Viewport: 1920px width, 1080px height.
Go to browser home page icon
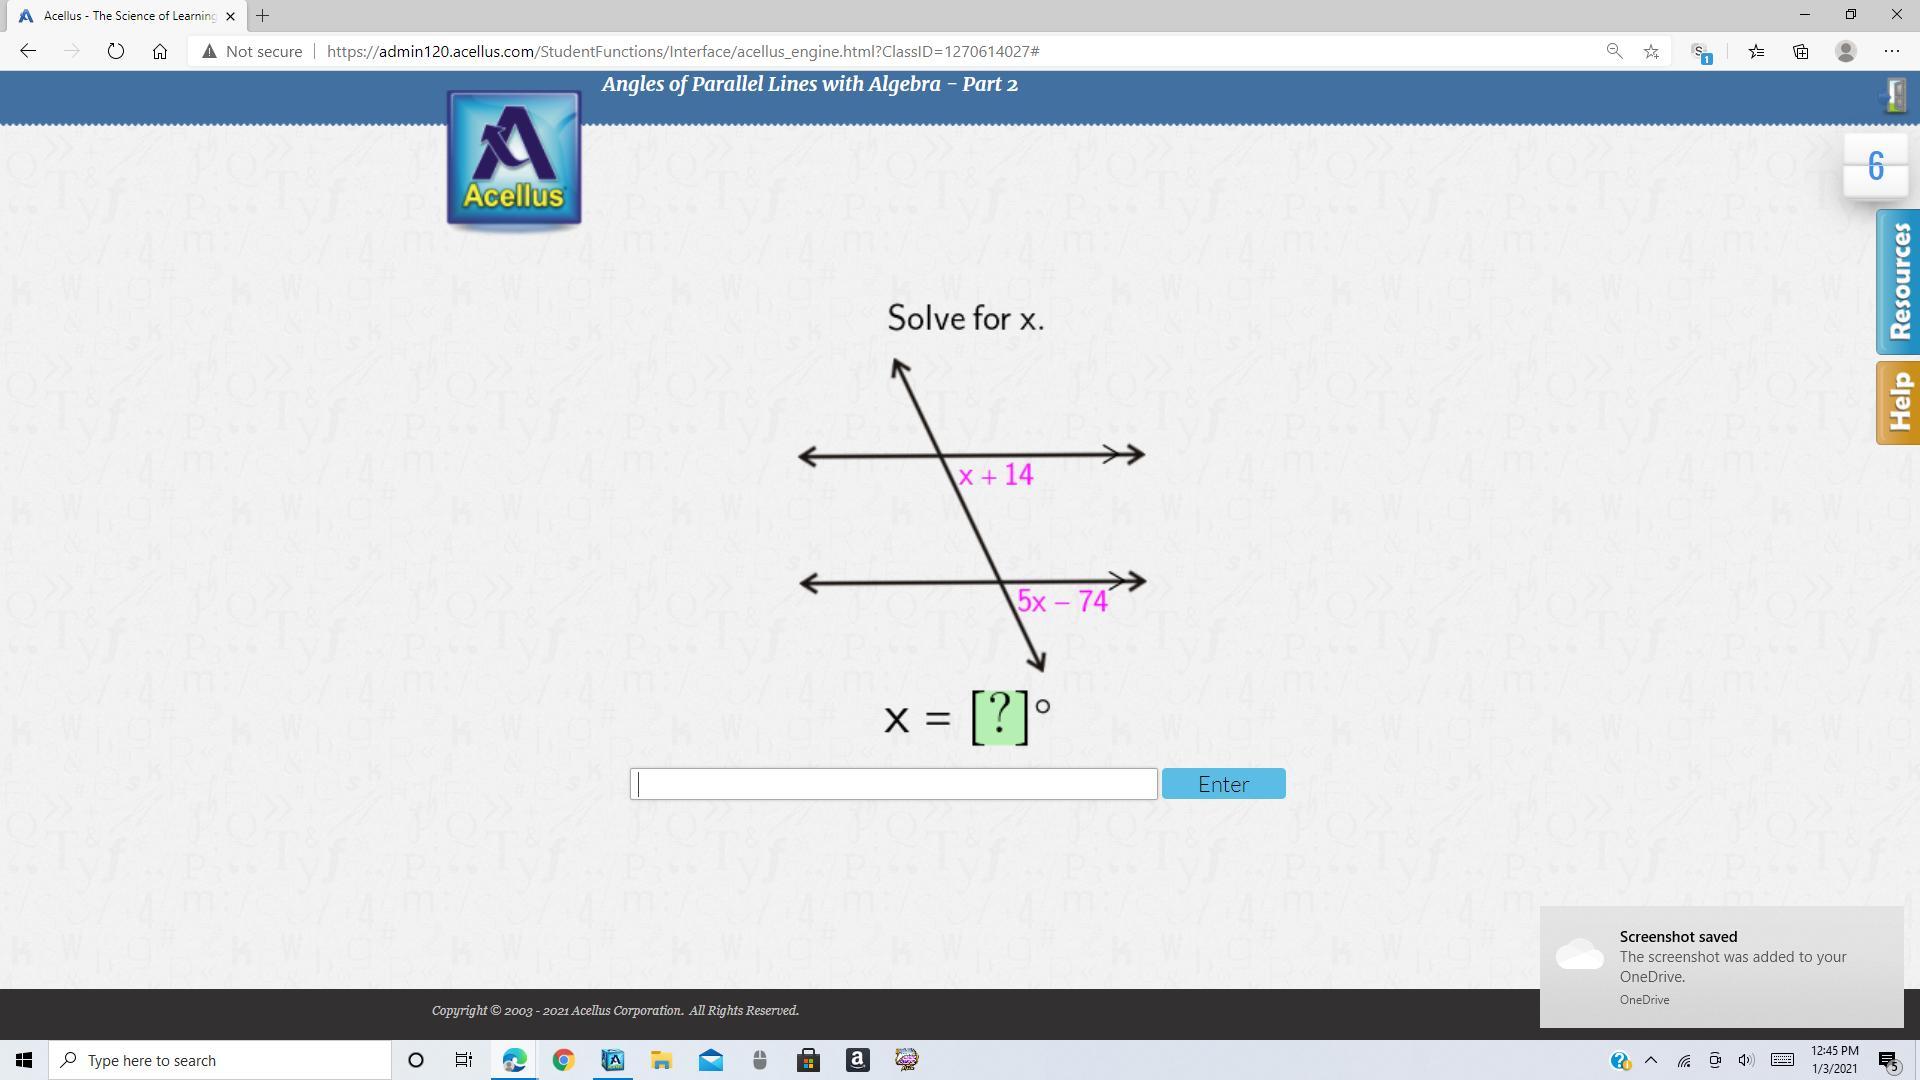coord(160,51)
